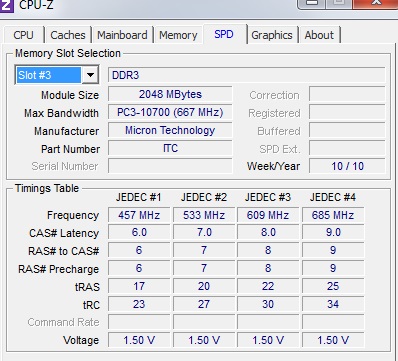The width and height of the screenshot is (398, 361).
Task: Select the SPD tab
Action: pyautogui.click(x=224, y=34)
